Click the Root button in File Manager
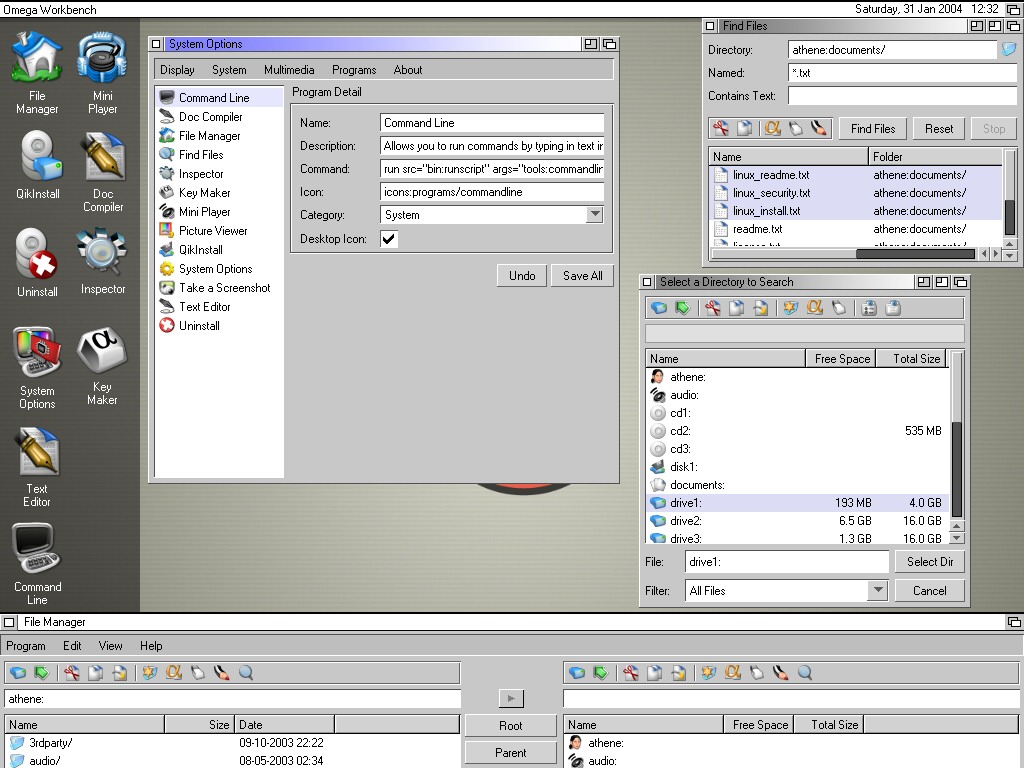This screenshot has width=1024, height=768. (510, 726)
